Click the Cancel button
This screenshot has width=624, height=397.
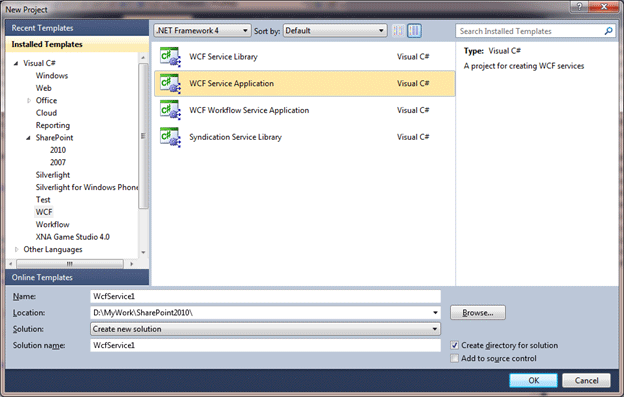tap(586, 380)
